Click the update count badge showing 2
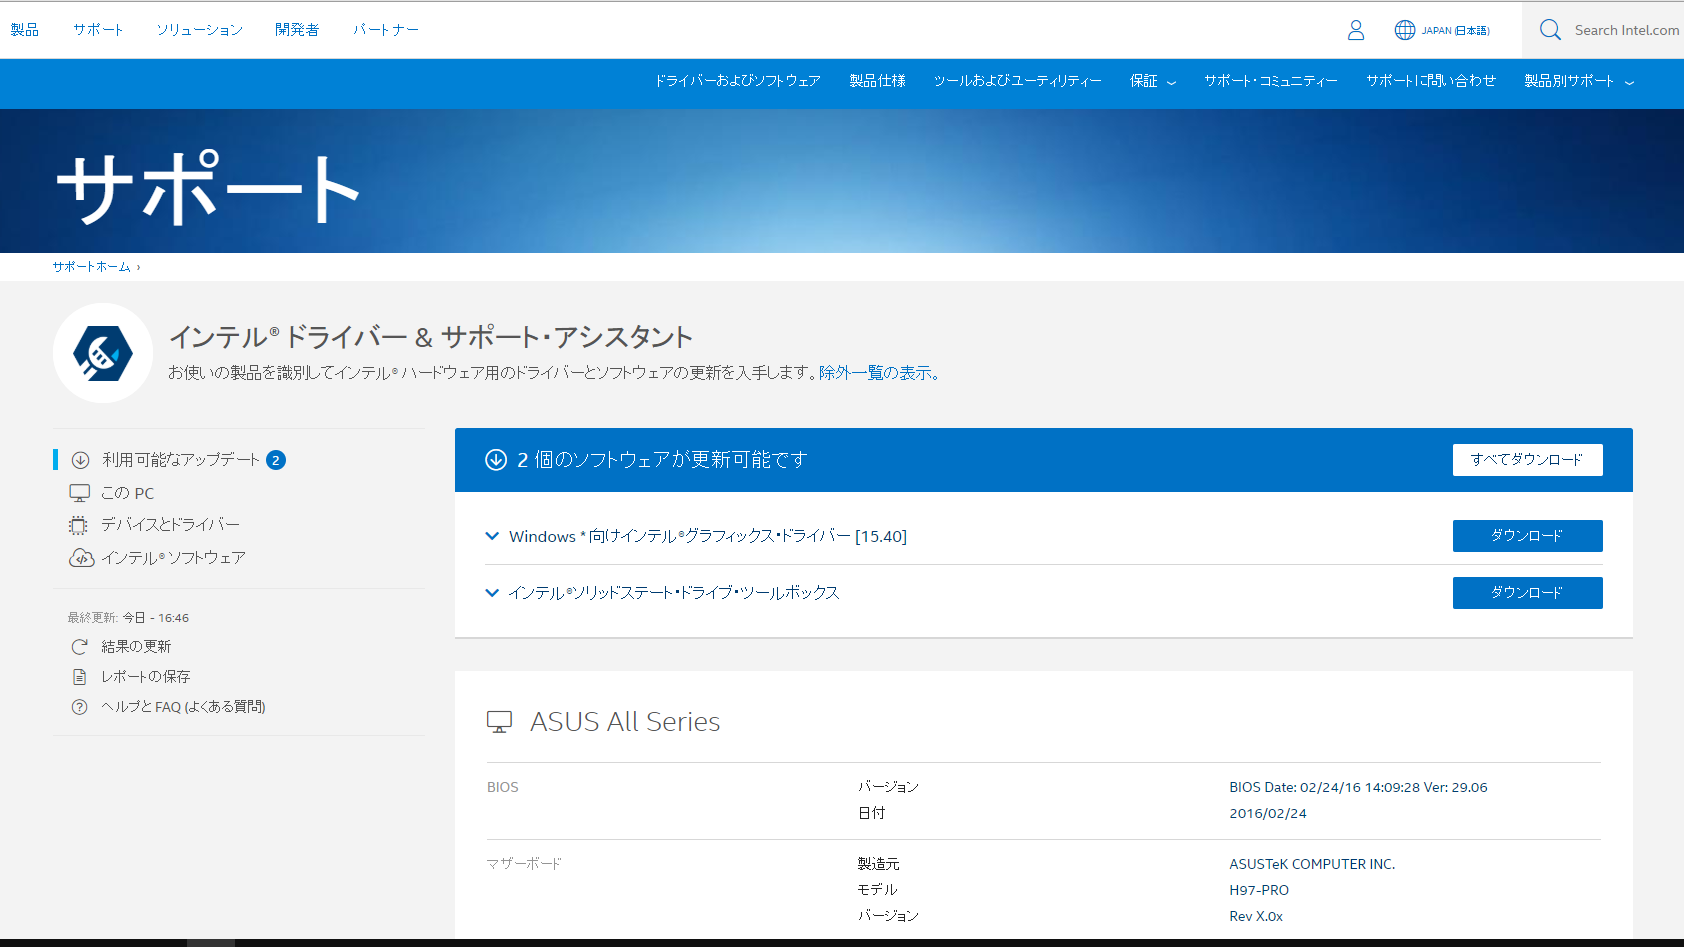This screenshot has height=947, width=1684. pyautogui.click(x=276, y=460)
